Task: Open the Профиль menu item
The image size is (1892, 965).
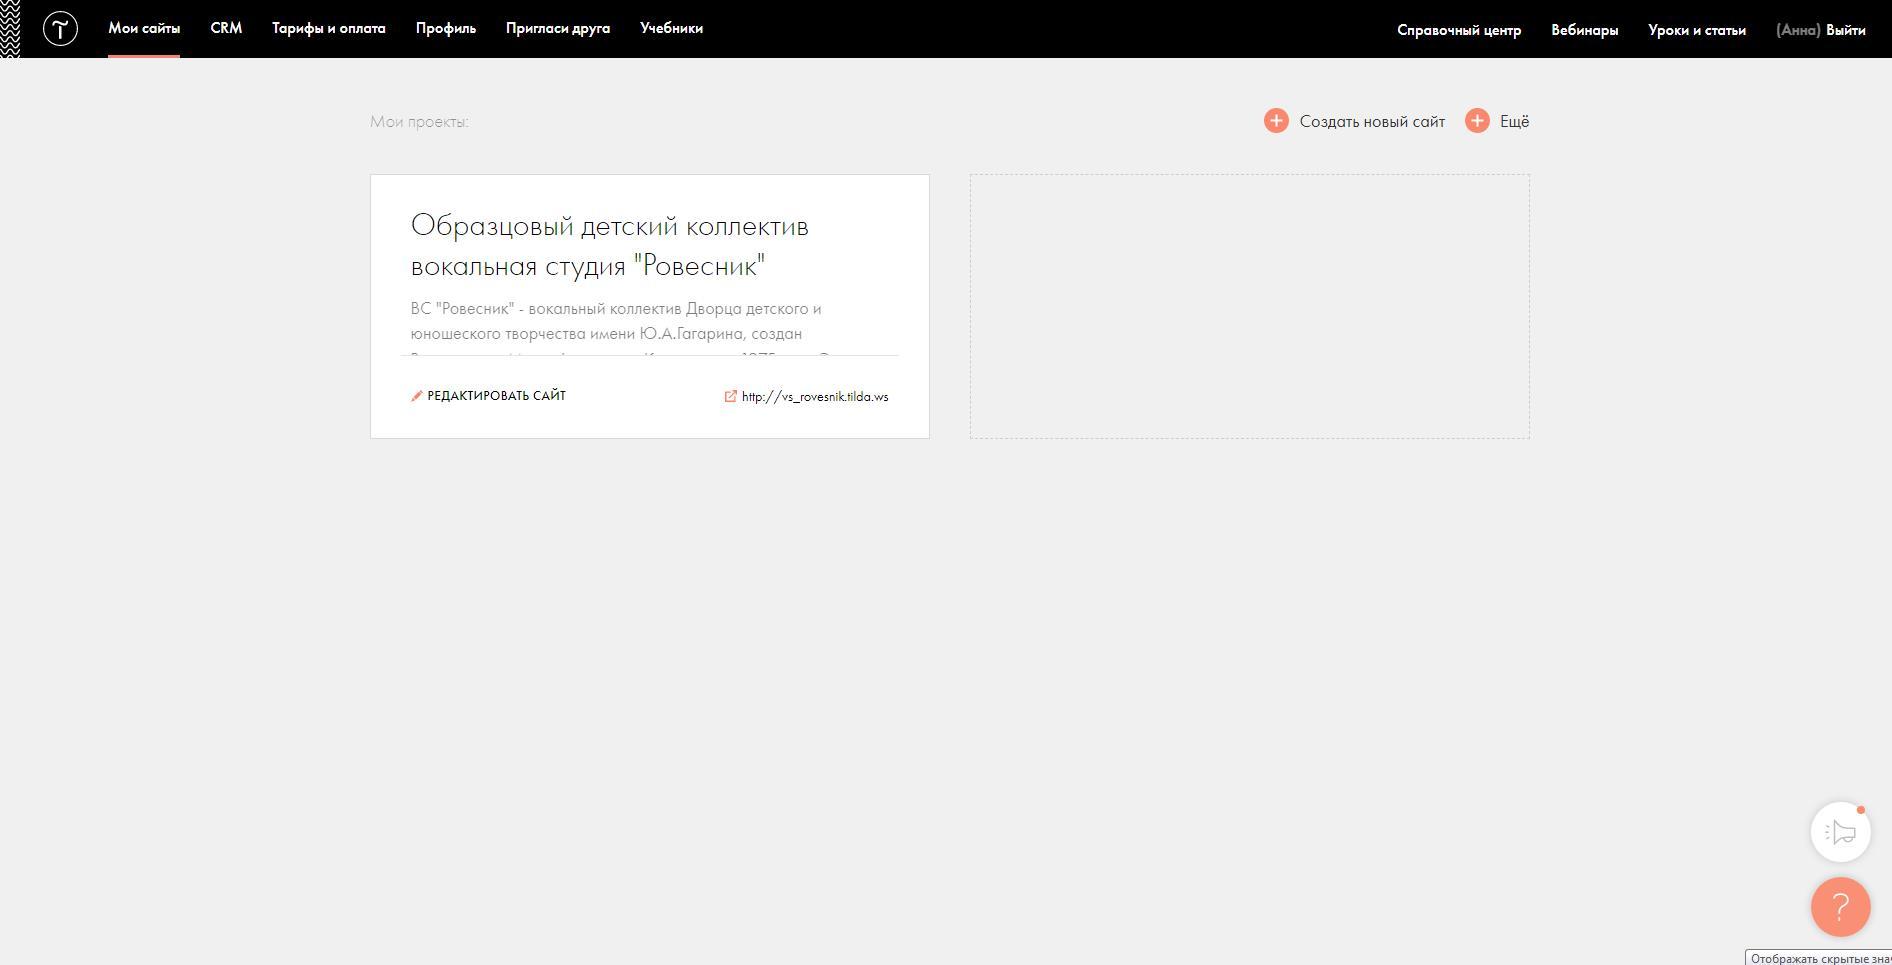Action: pyautogui.click(x=445, y=29)
